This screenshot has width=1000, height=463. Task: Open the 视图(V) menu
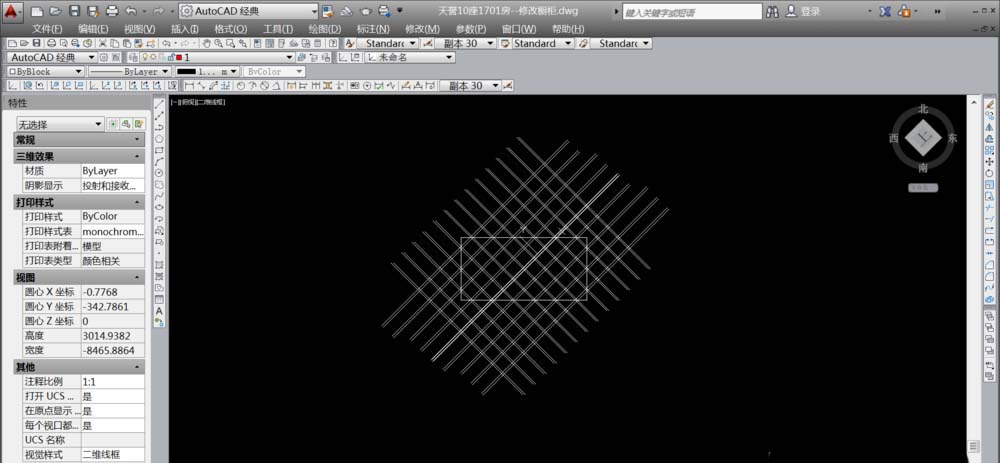pyautogui.click(x=140, y=29)
